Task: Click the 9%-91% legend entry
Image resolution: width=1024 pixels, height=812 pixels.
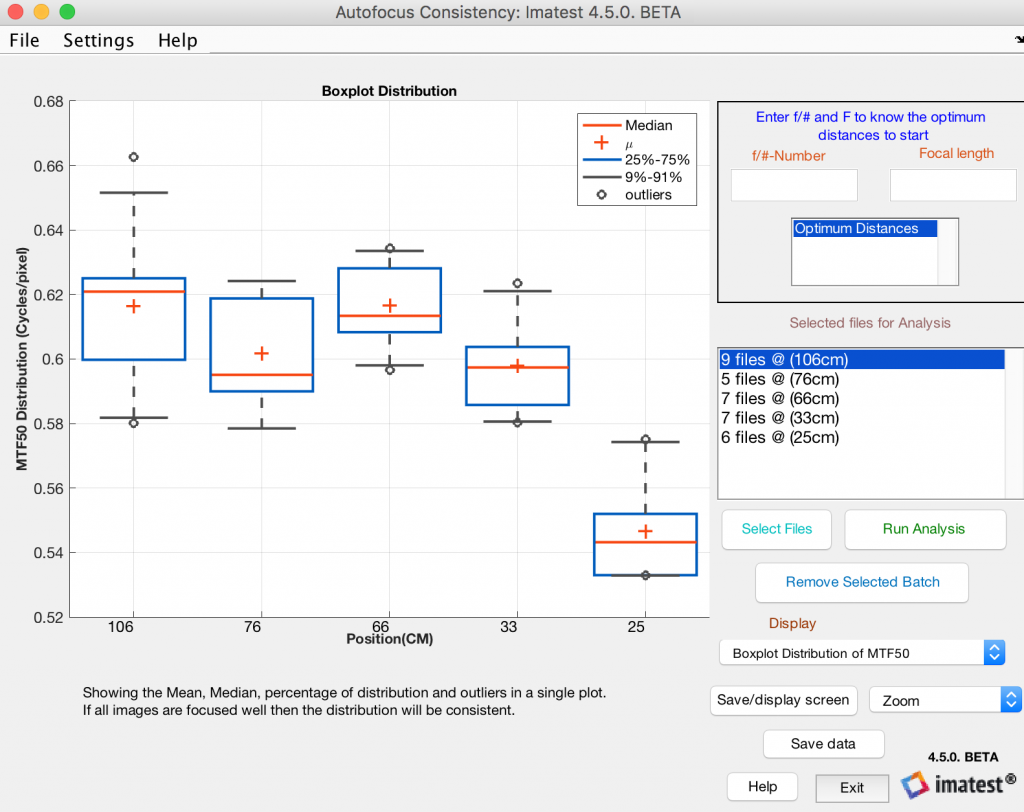Action: pos(632,177)
